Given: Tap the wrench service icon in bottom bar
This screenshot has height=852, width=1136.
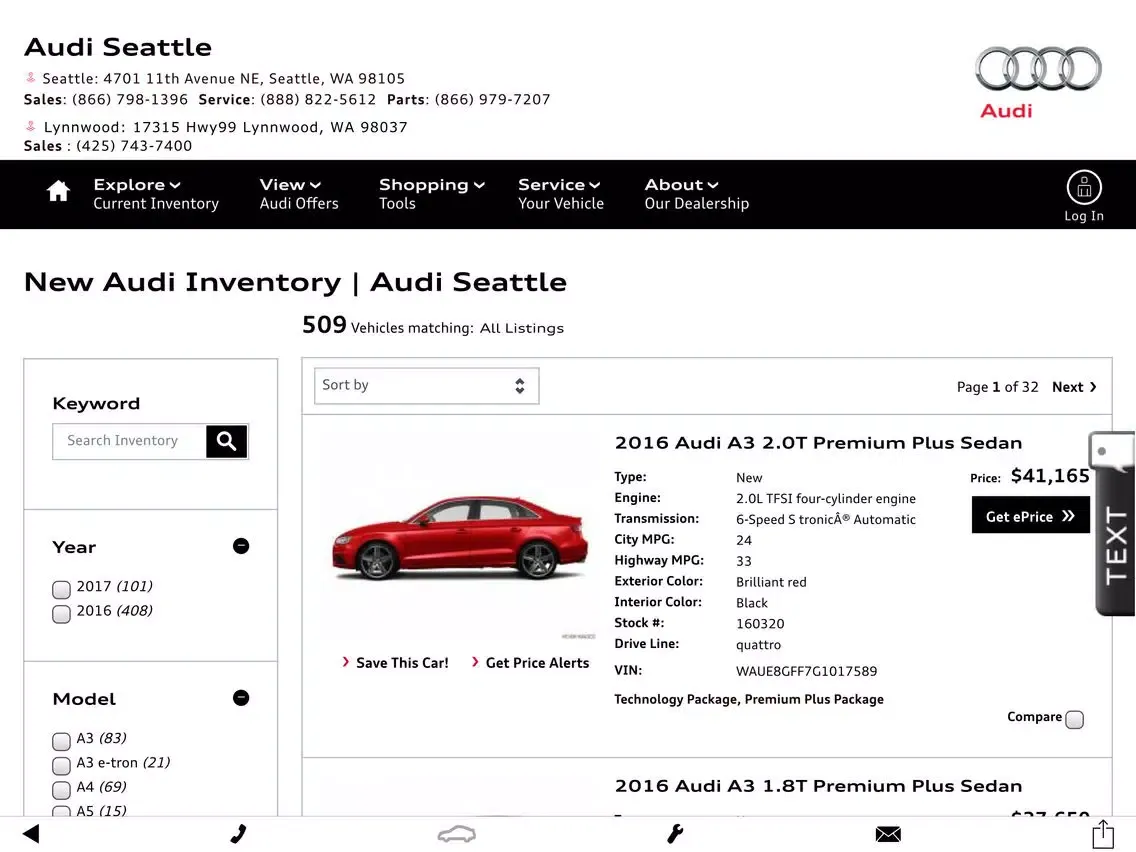Looking at the screenshot, I should click(x=675, y=834).
